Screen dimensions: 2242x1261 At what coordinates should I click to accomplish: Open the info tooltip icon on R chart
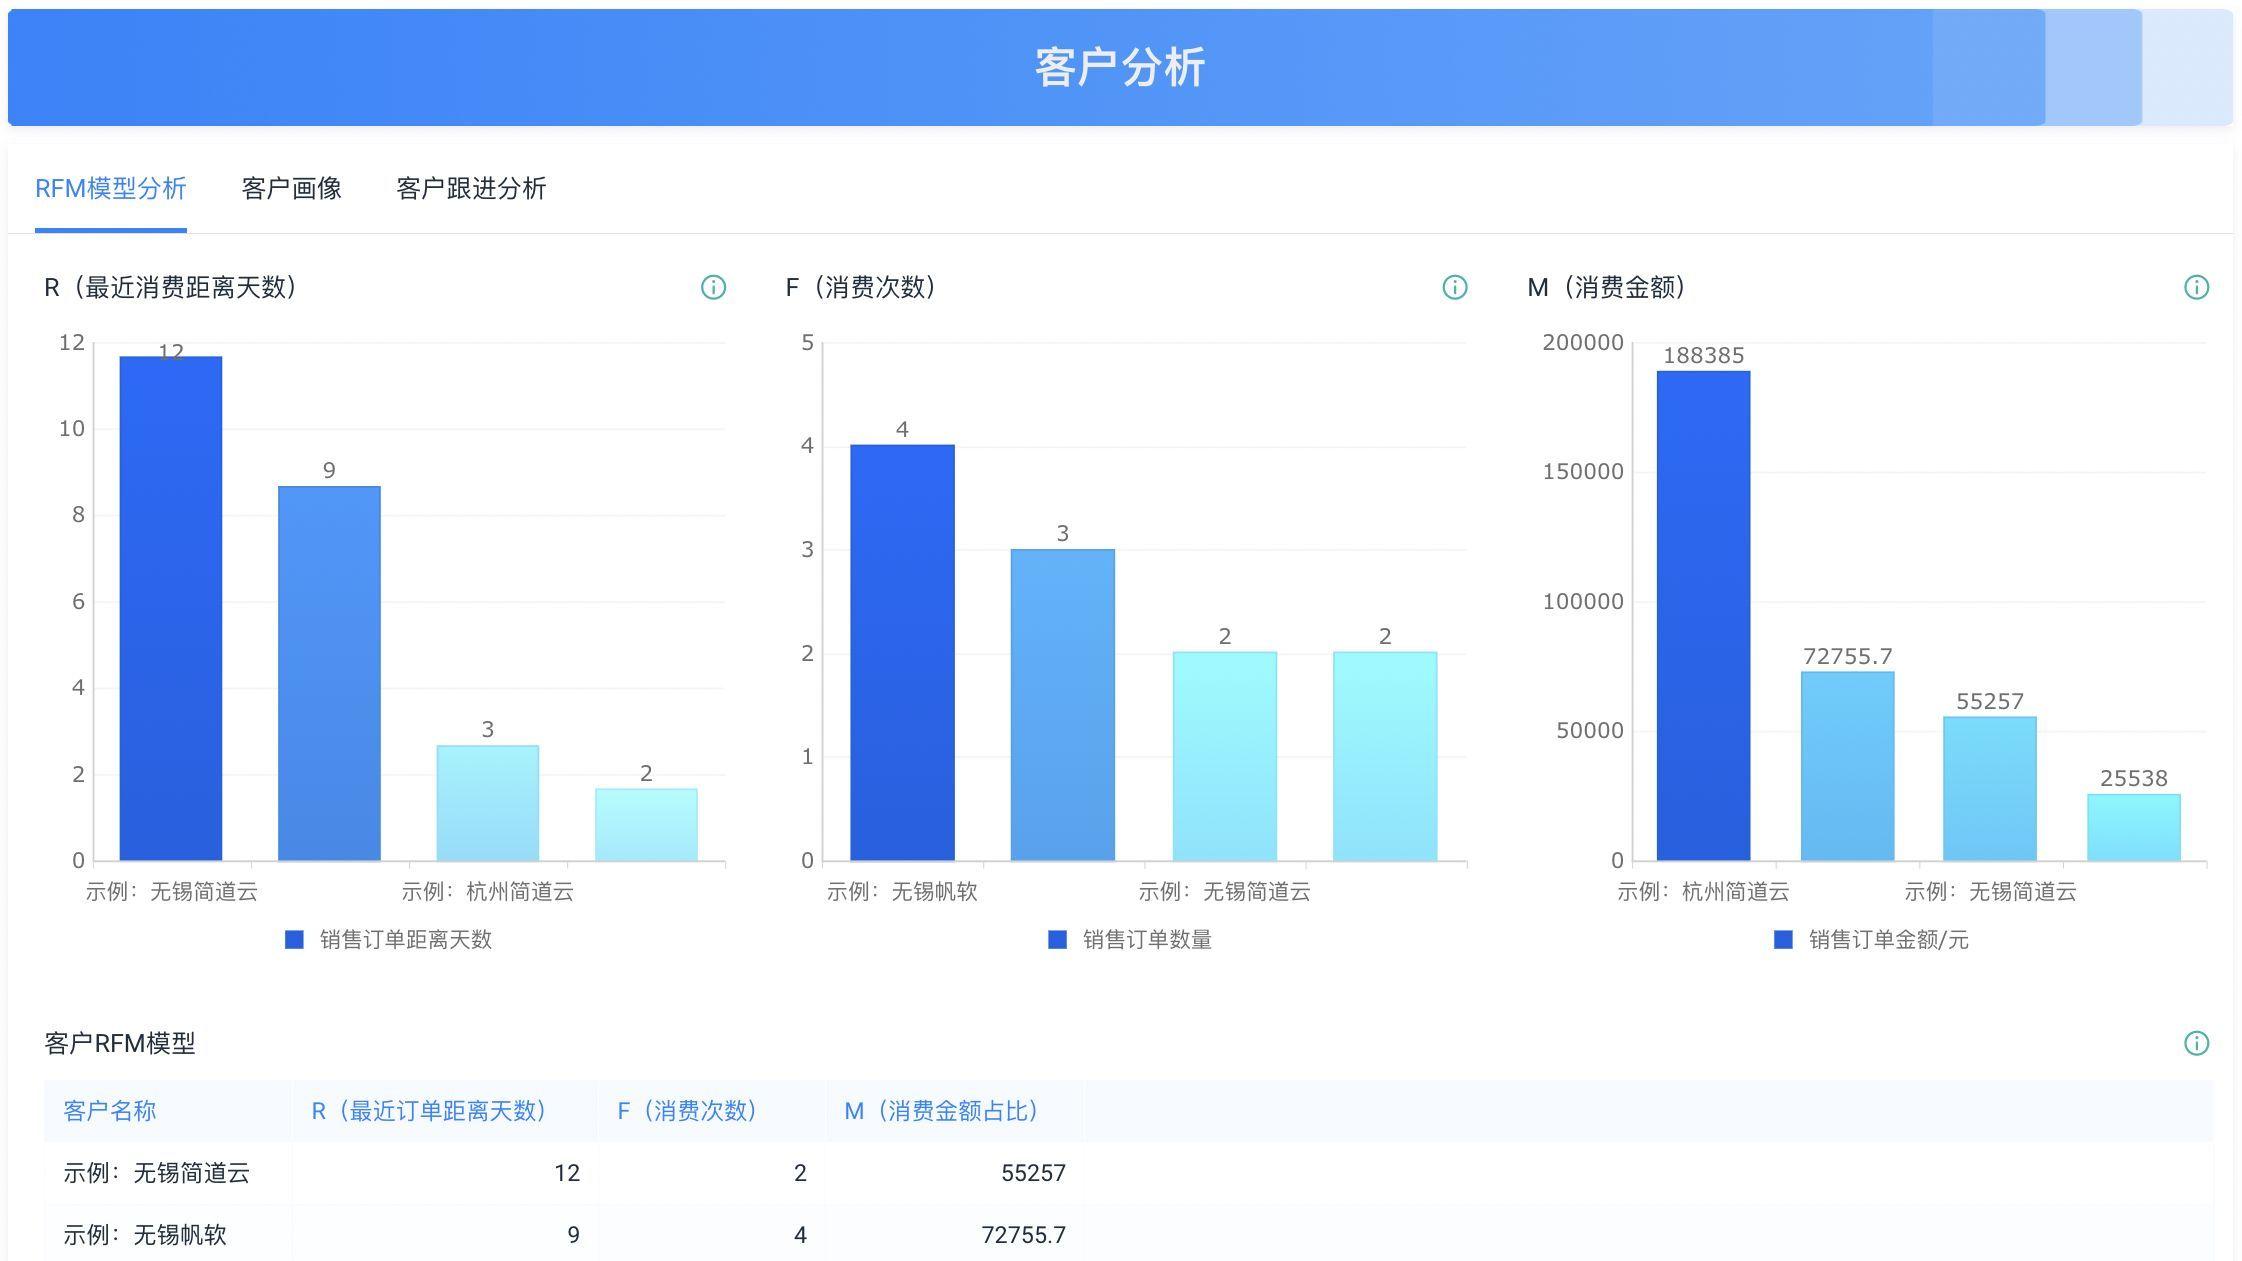pos(712,288)
